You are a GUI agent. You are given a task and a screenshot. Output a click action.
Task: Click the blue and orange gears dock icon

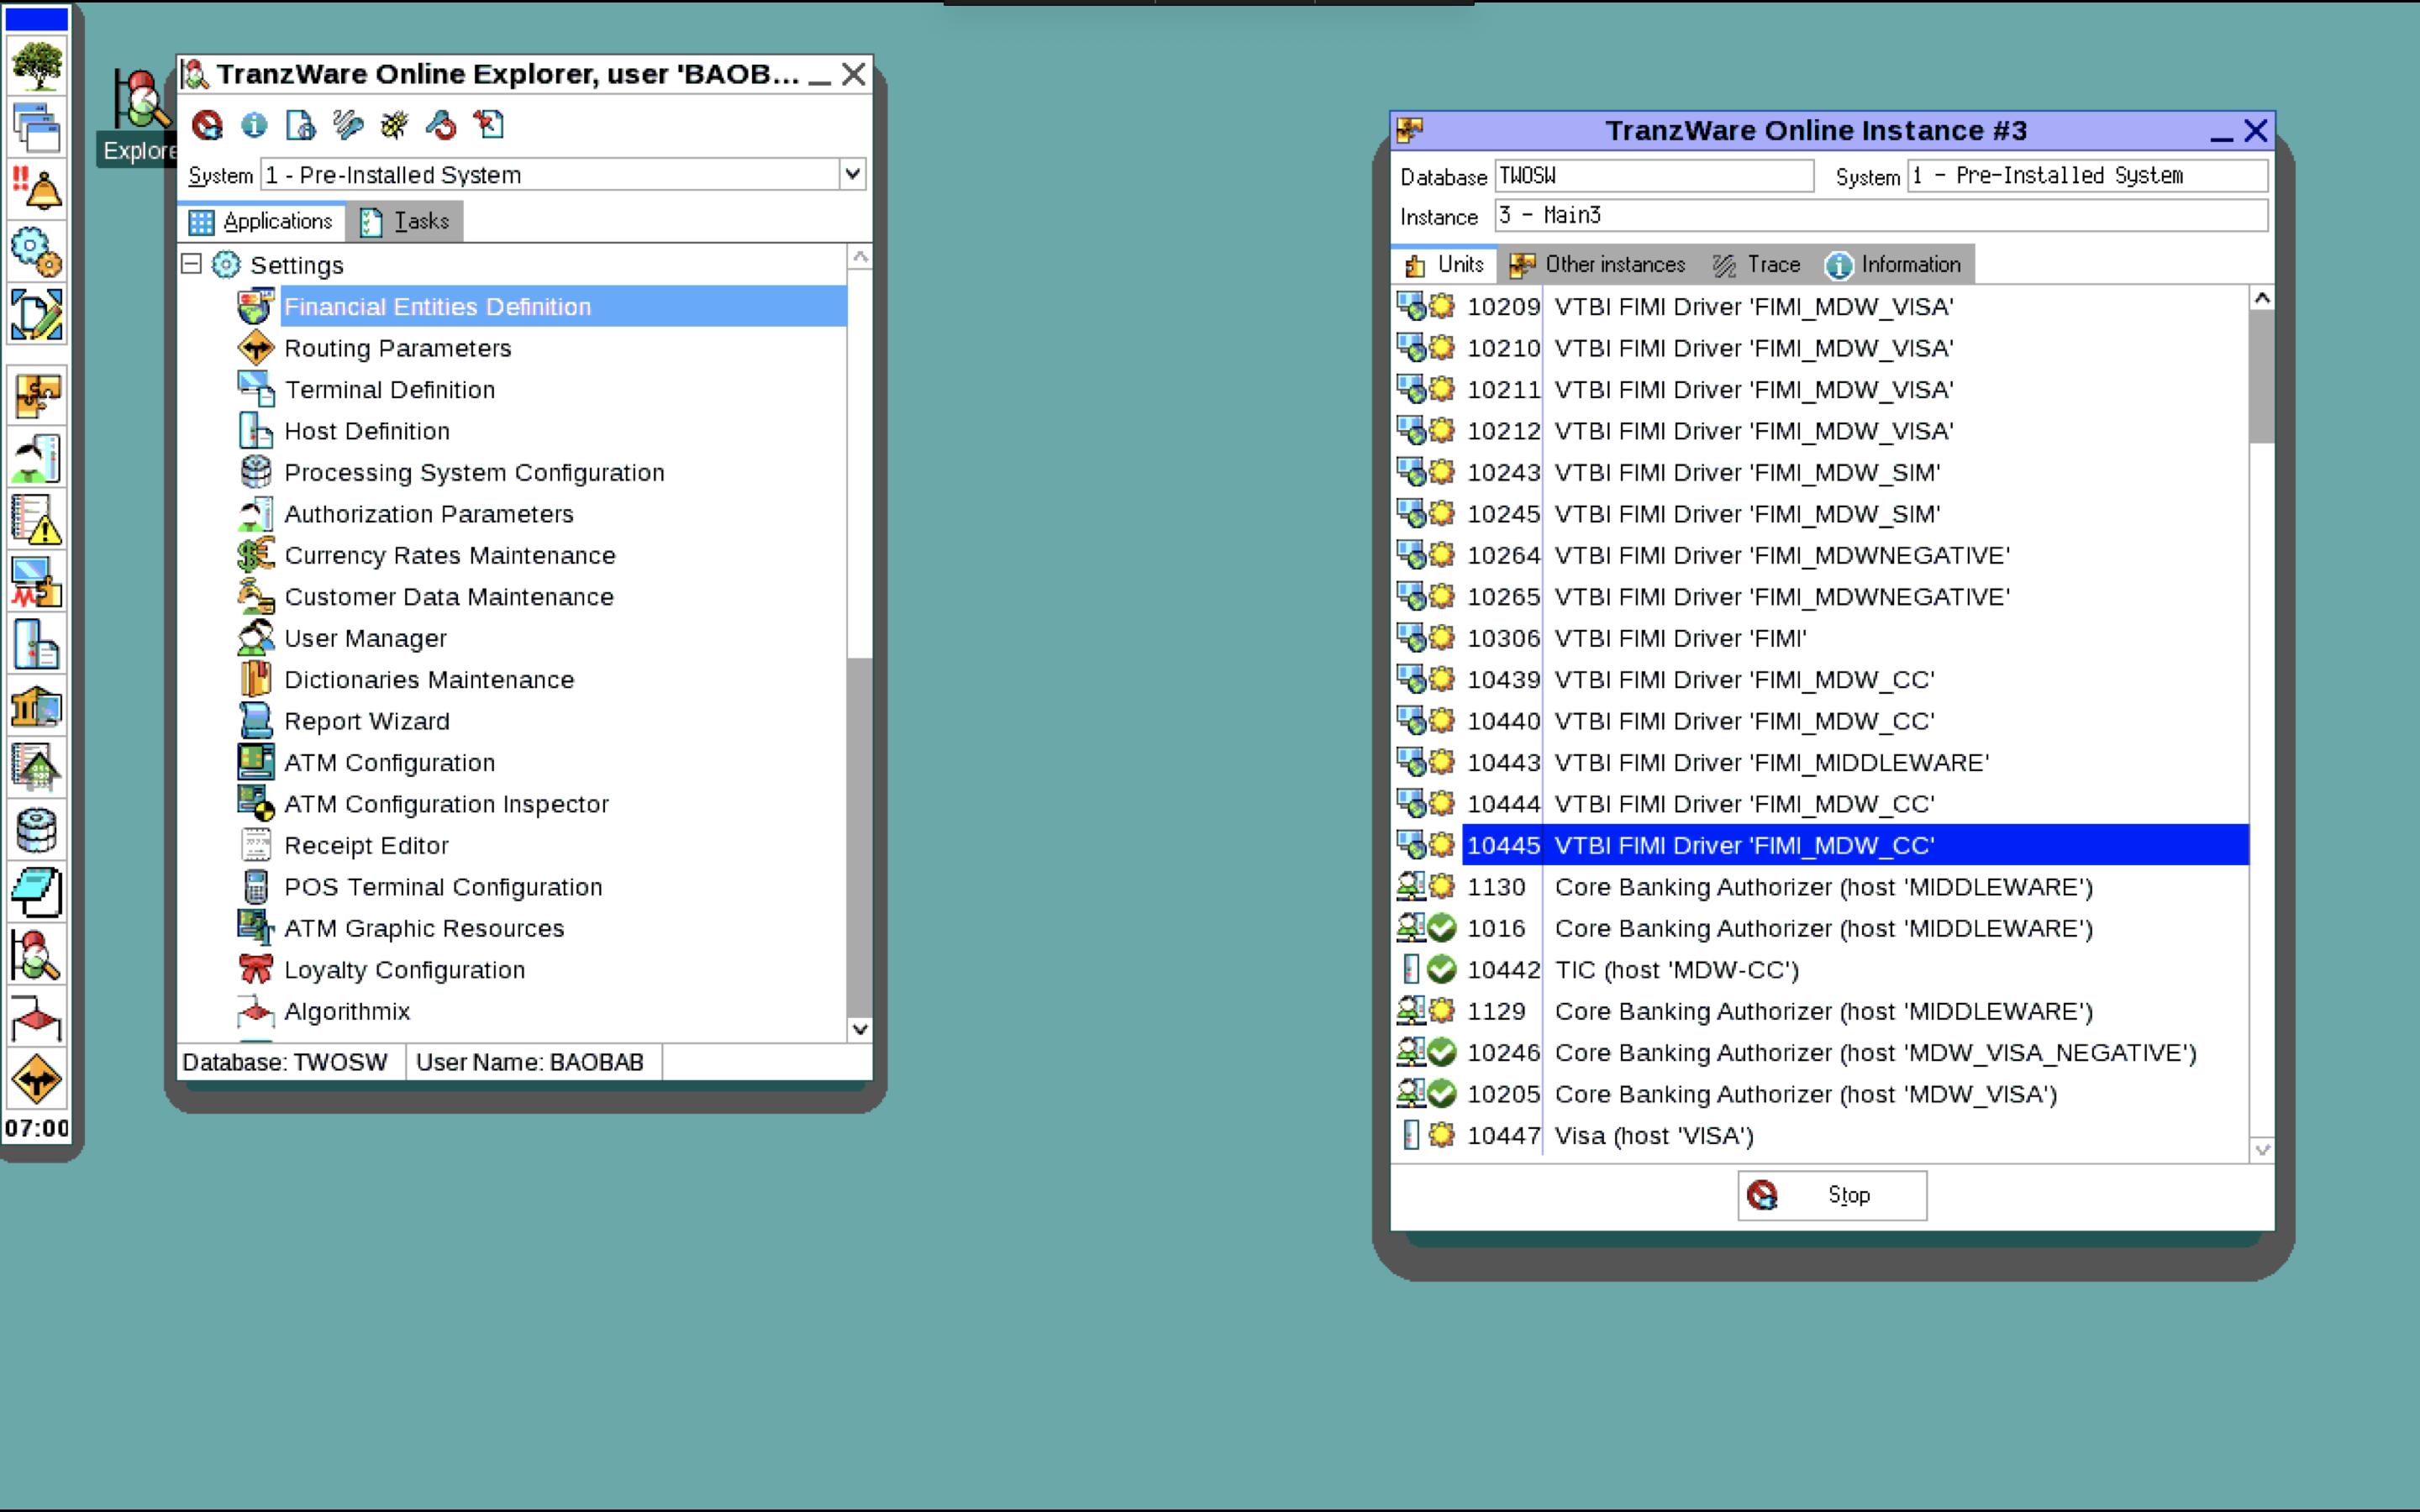coord(37,251)
